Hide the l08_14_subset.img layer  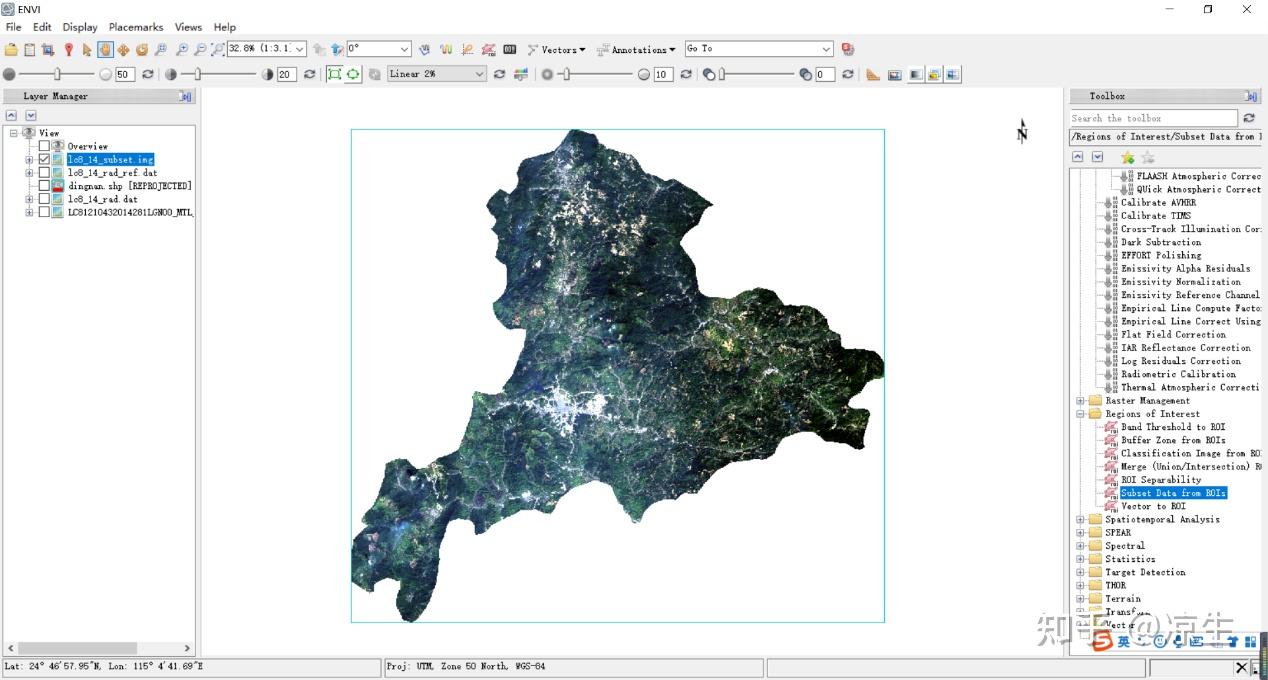click(43, 159)
